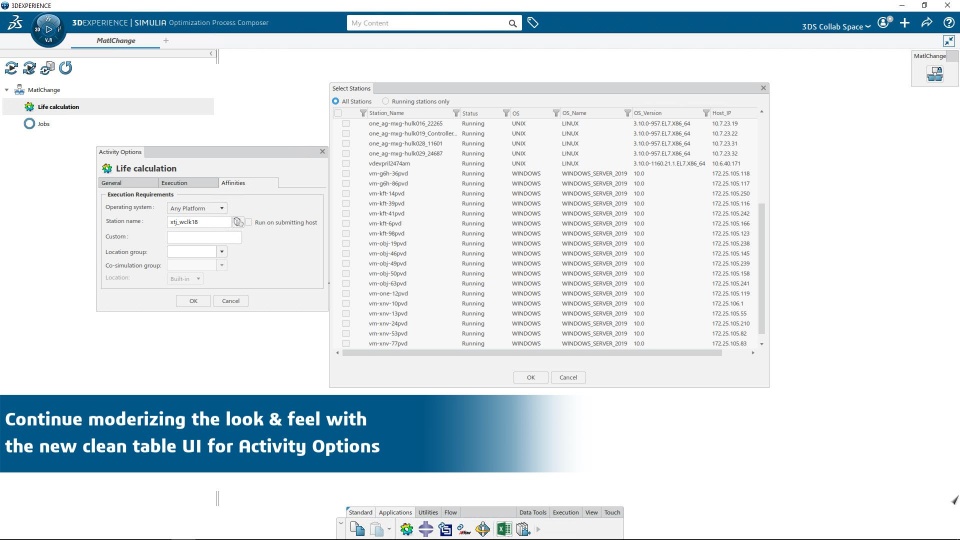Click the expand view icon at top right

coord(949,41)
